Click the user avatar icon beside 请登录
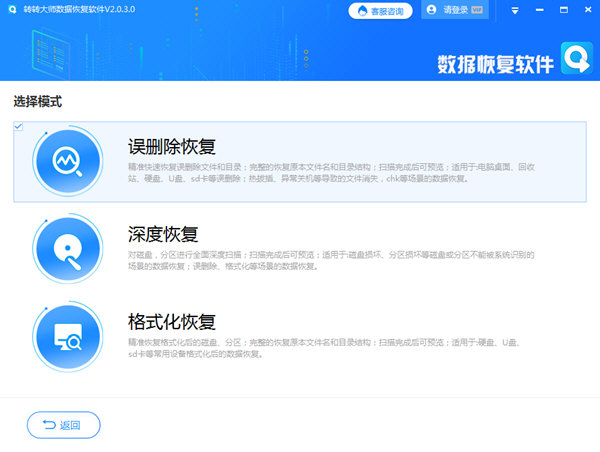The height and width of the screenshot is (452, 600). tap(430, 10)
